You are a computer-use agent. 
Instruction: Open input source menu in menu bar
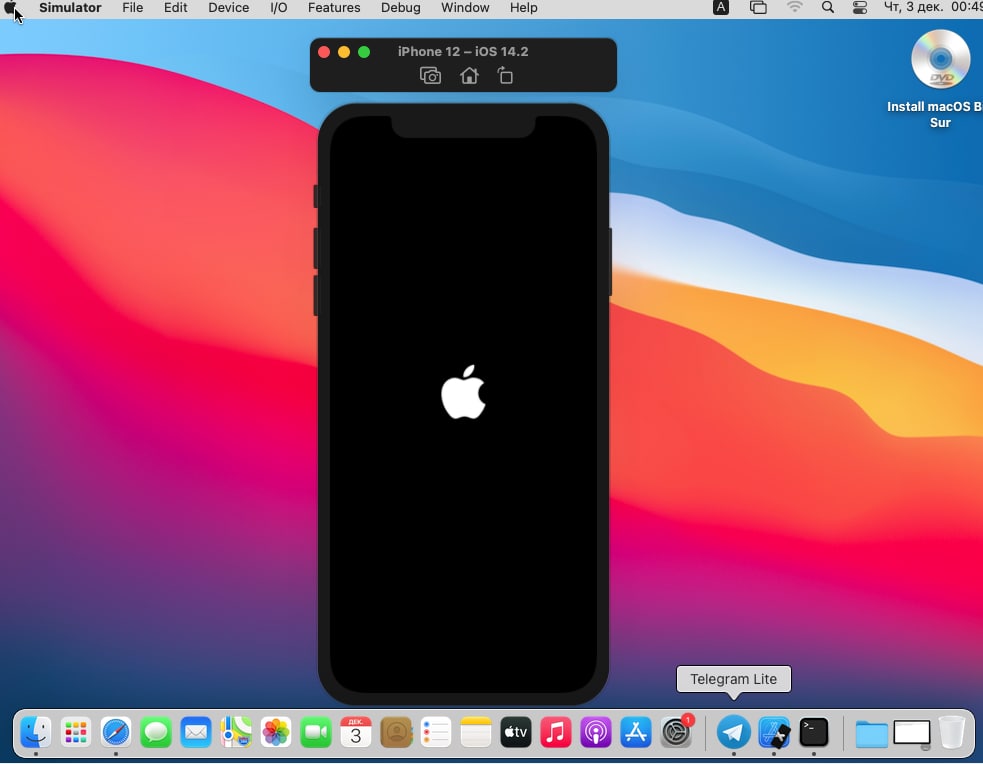tap(721, 8)
